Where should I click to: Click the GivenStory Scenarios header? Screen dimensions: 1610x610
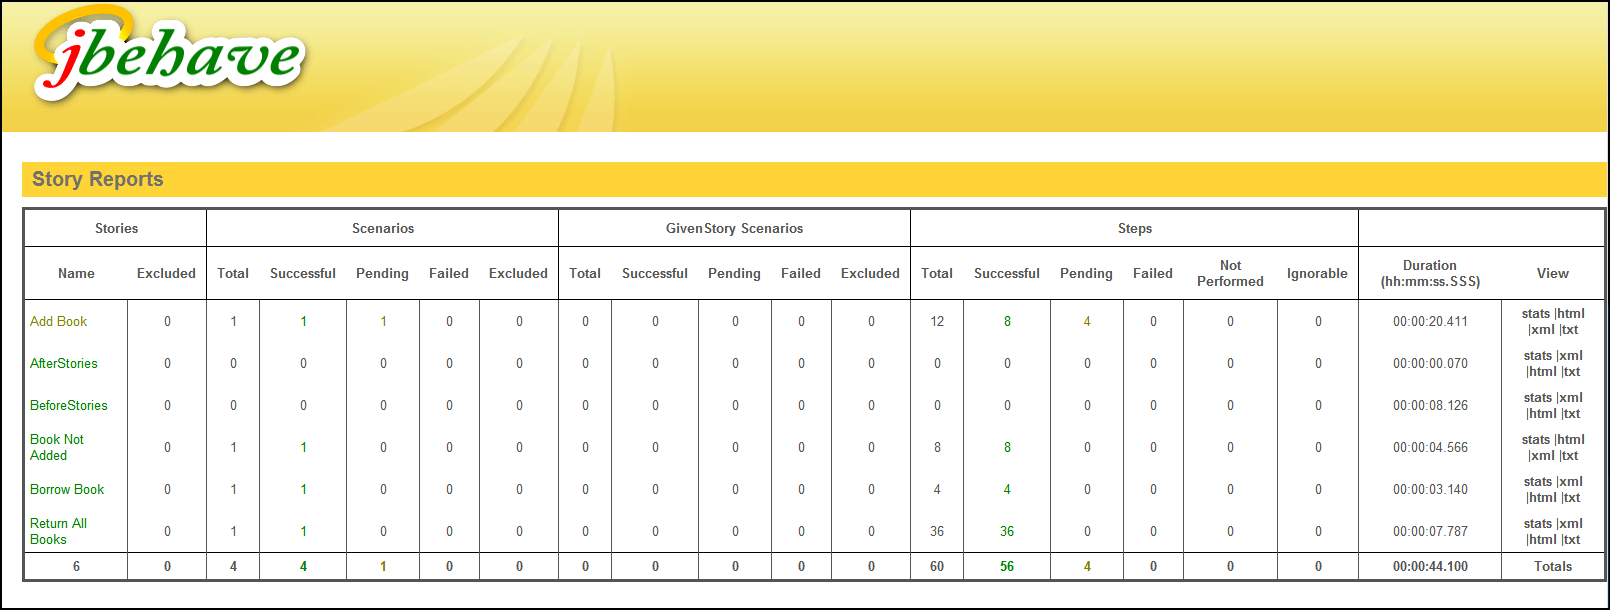point(734,228)
